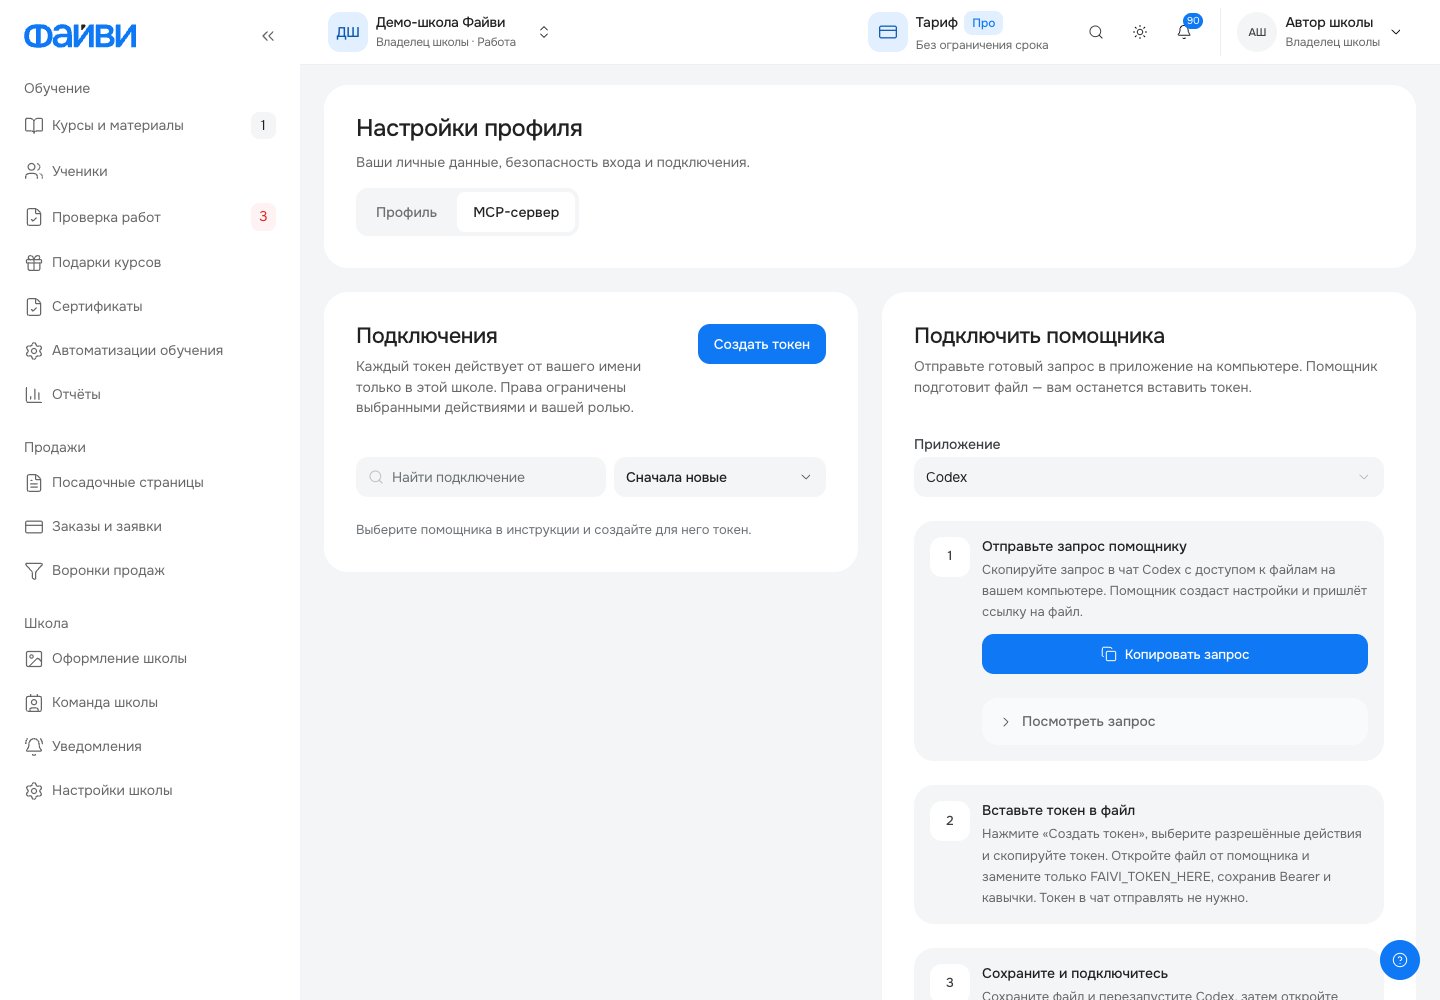Open notifications bell with 90 badge
The image size is (1440, 1000).
[1184, 32]
